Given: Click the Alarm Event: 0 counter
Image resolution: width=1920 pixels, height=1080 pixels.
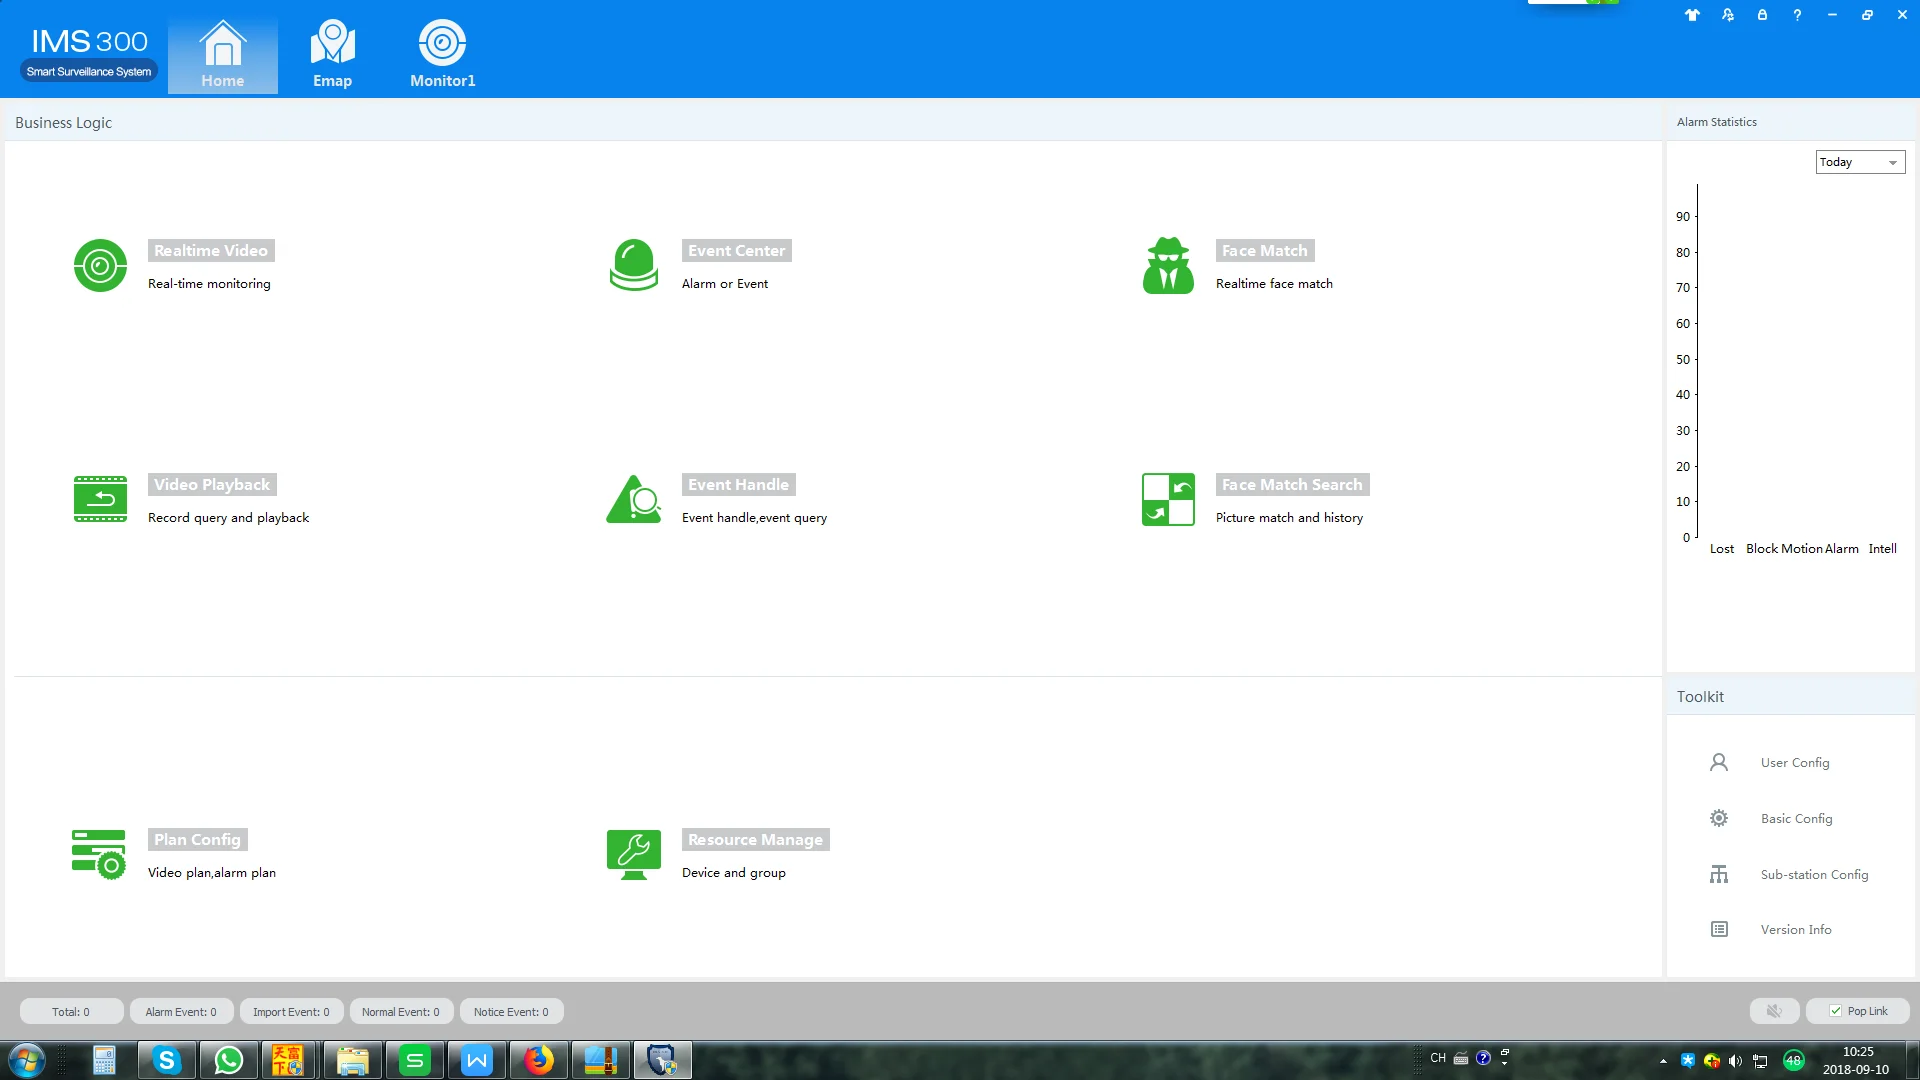Looking at the screenshot, I should coord(181,1011).
